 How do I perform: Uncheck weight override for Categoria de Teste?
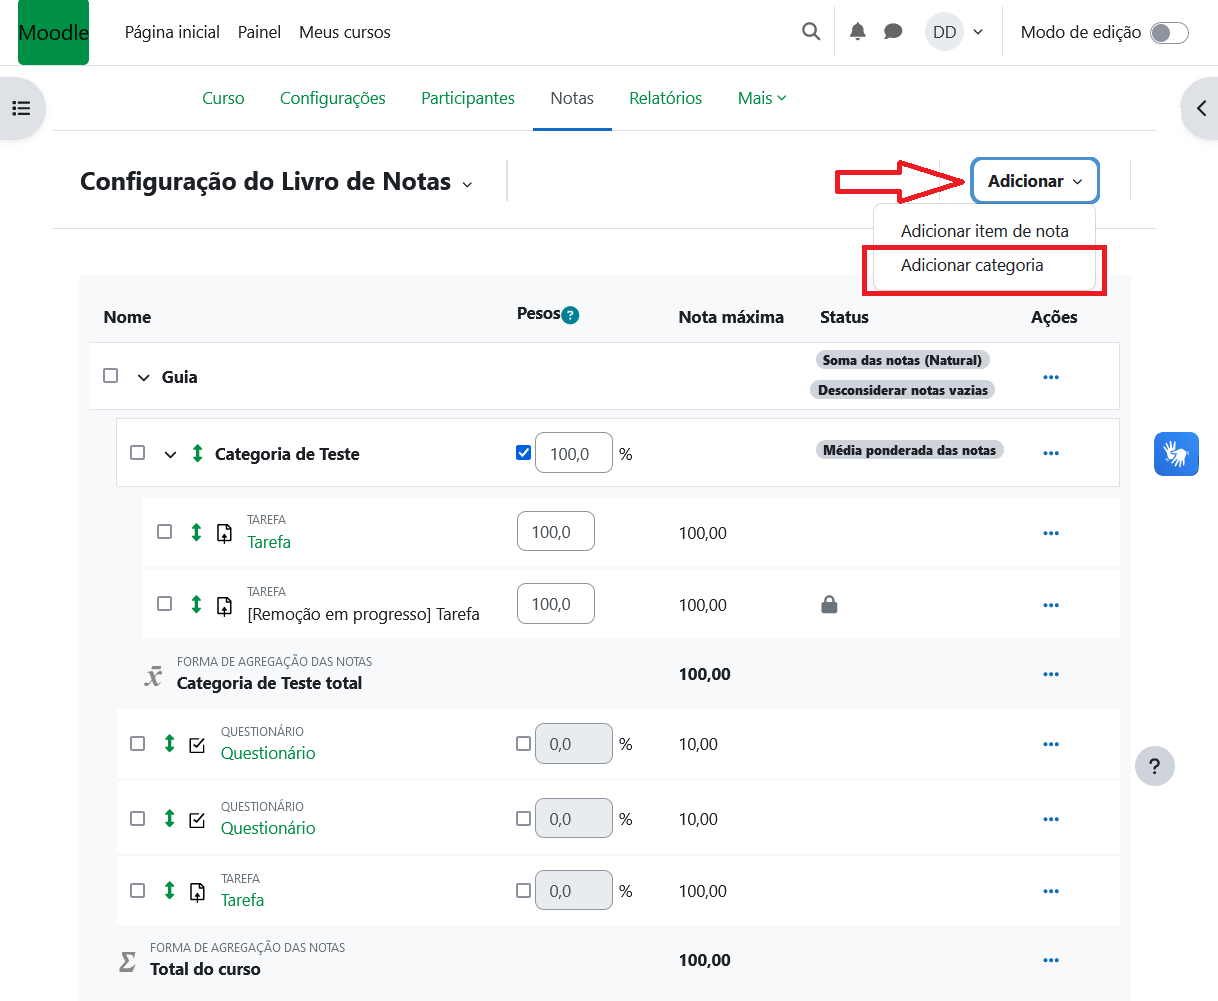click(523, 453)
